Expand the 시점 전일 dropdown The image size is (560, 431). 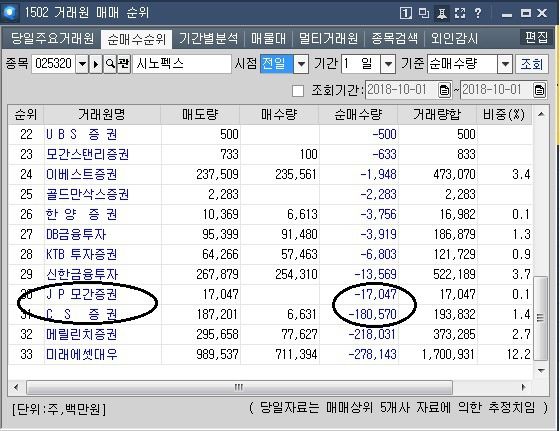(301, 64)
